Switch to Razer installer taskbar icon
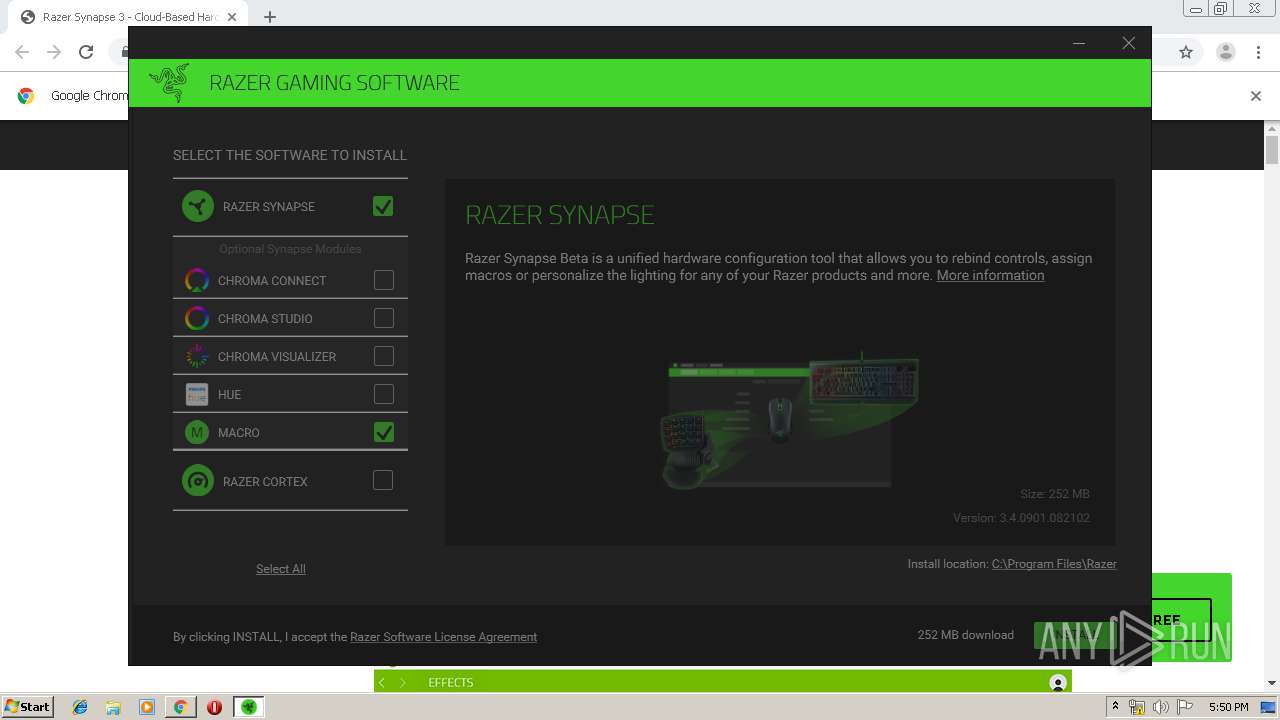The image size is (1280, 720). (x=249, y=707)
